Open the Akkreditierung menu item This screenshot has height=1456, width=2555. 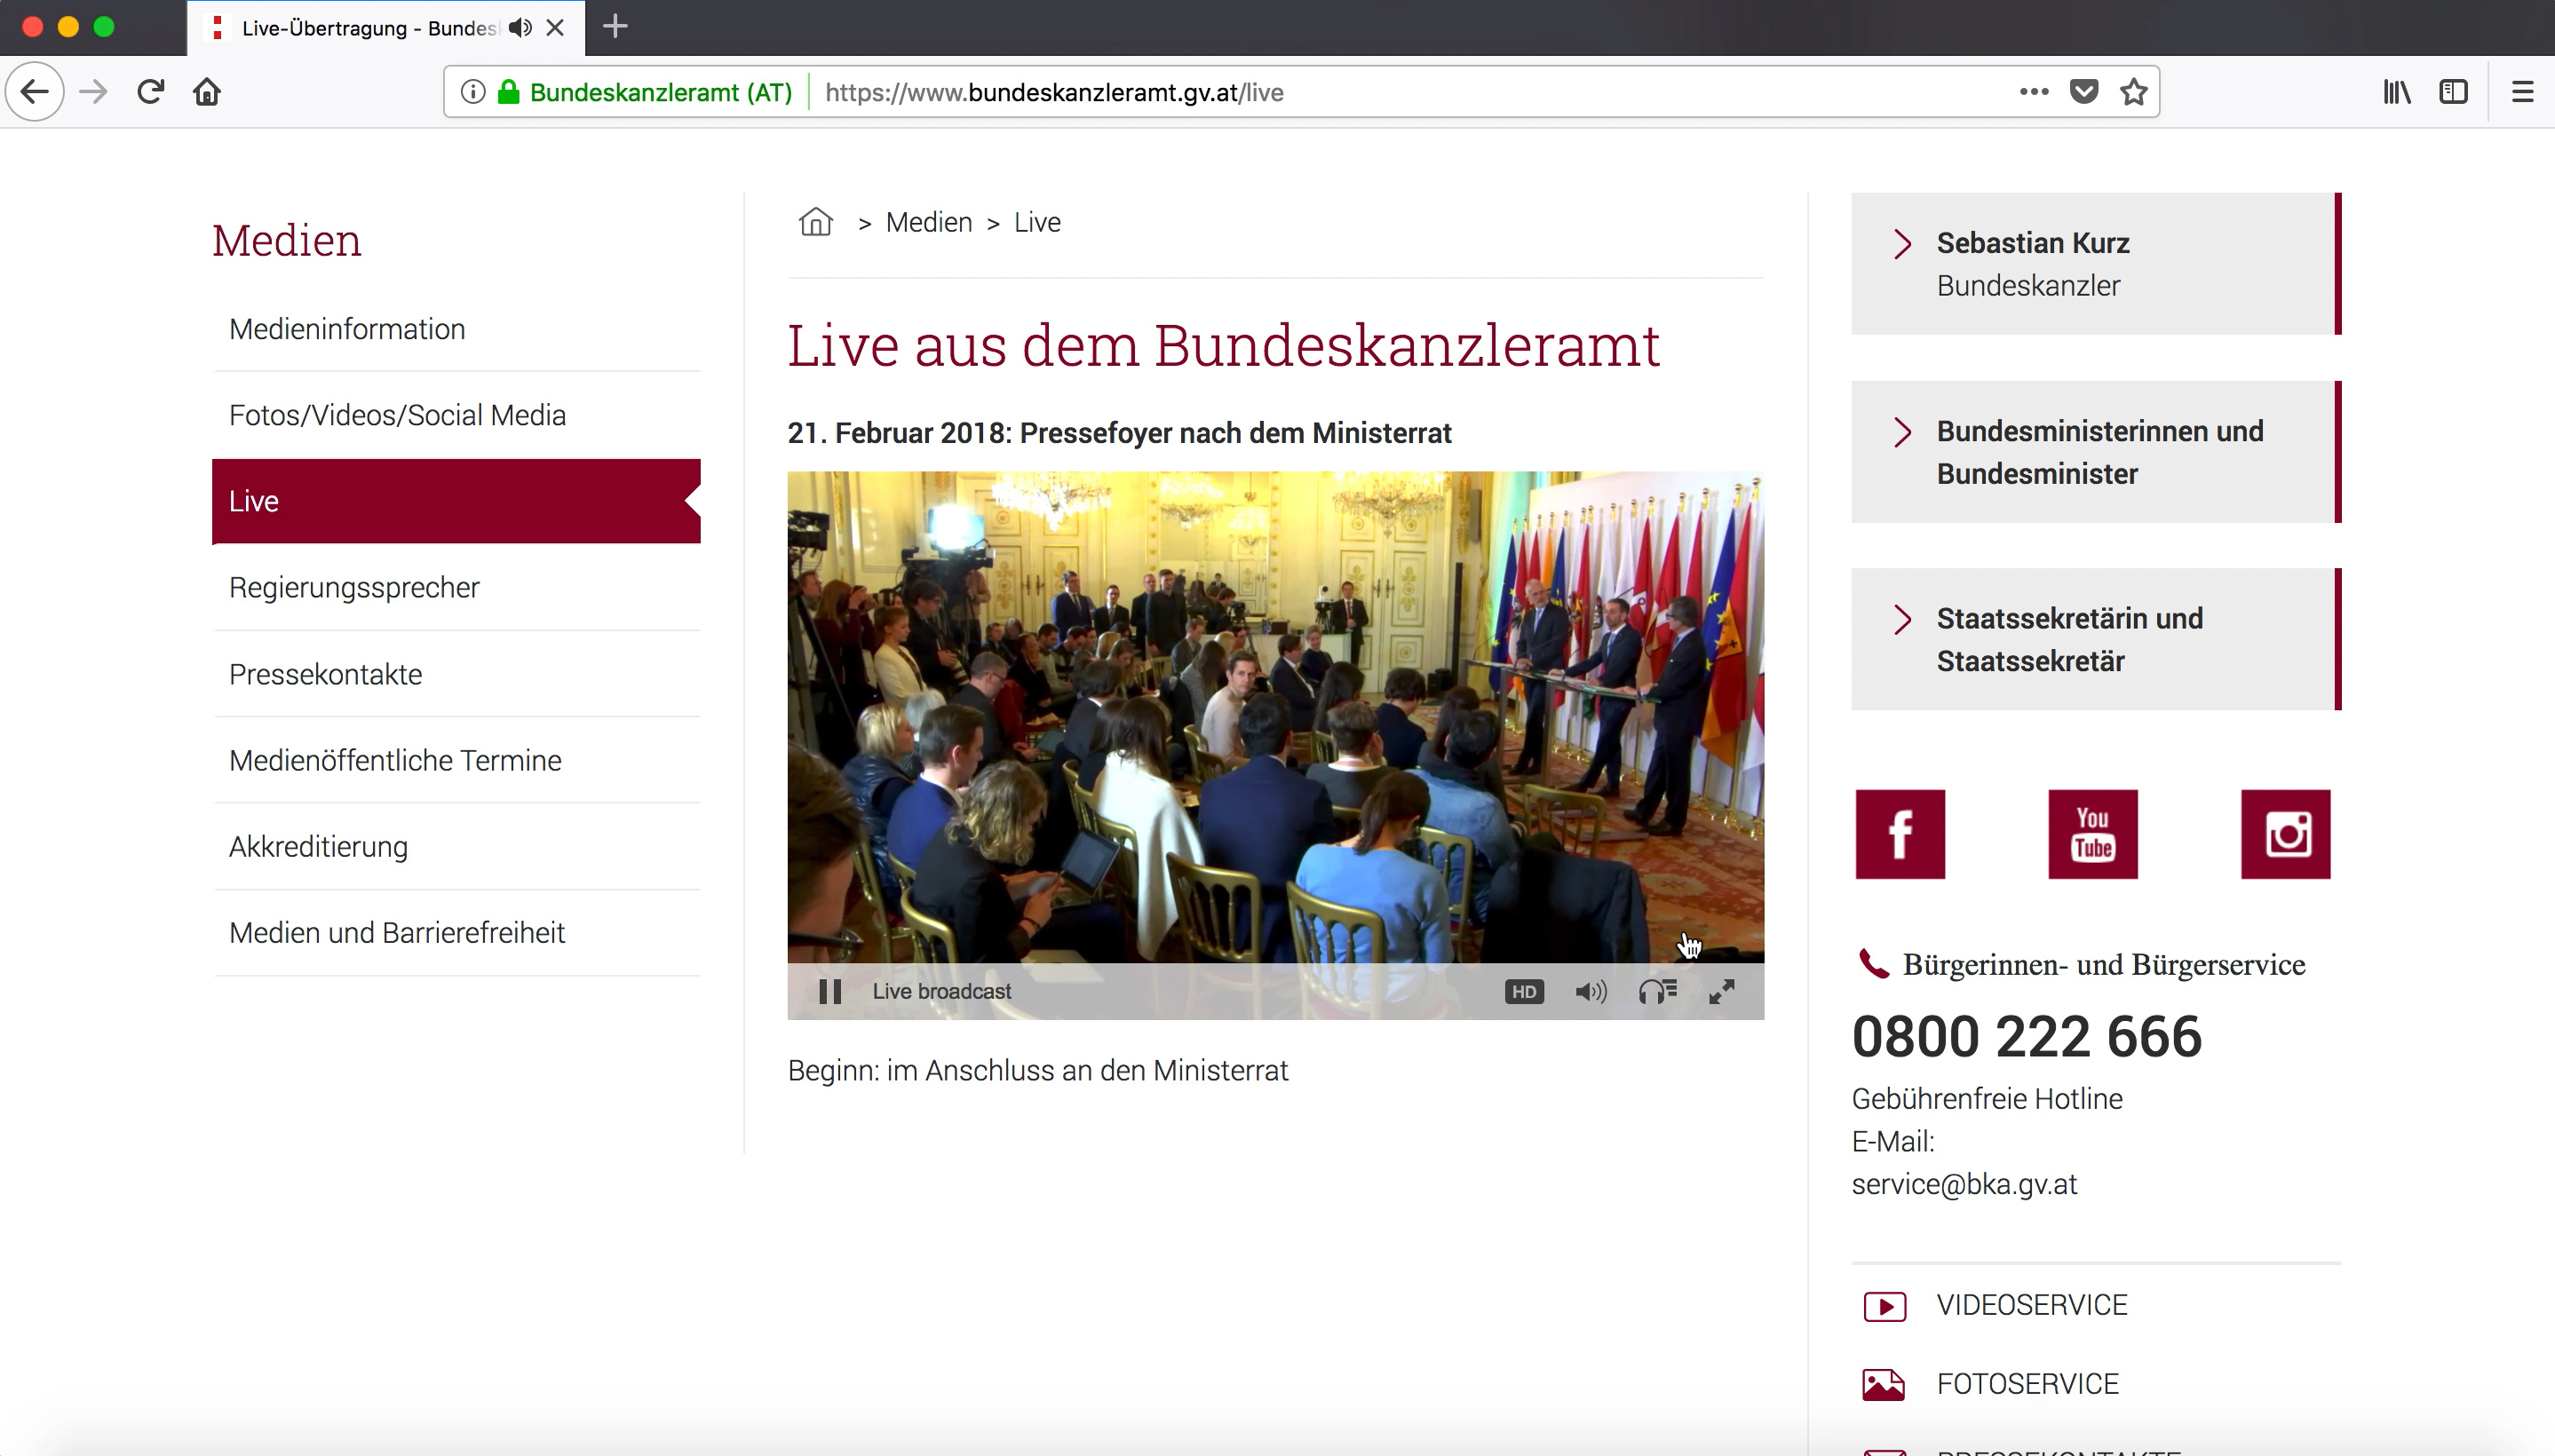tap(456, 846)
